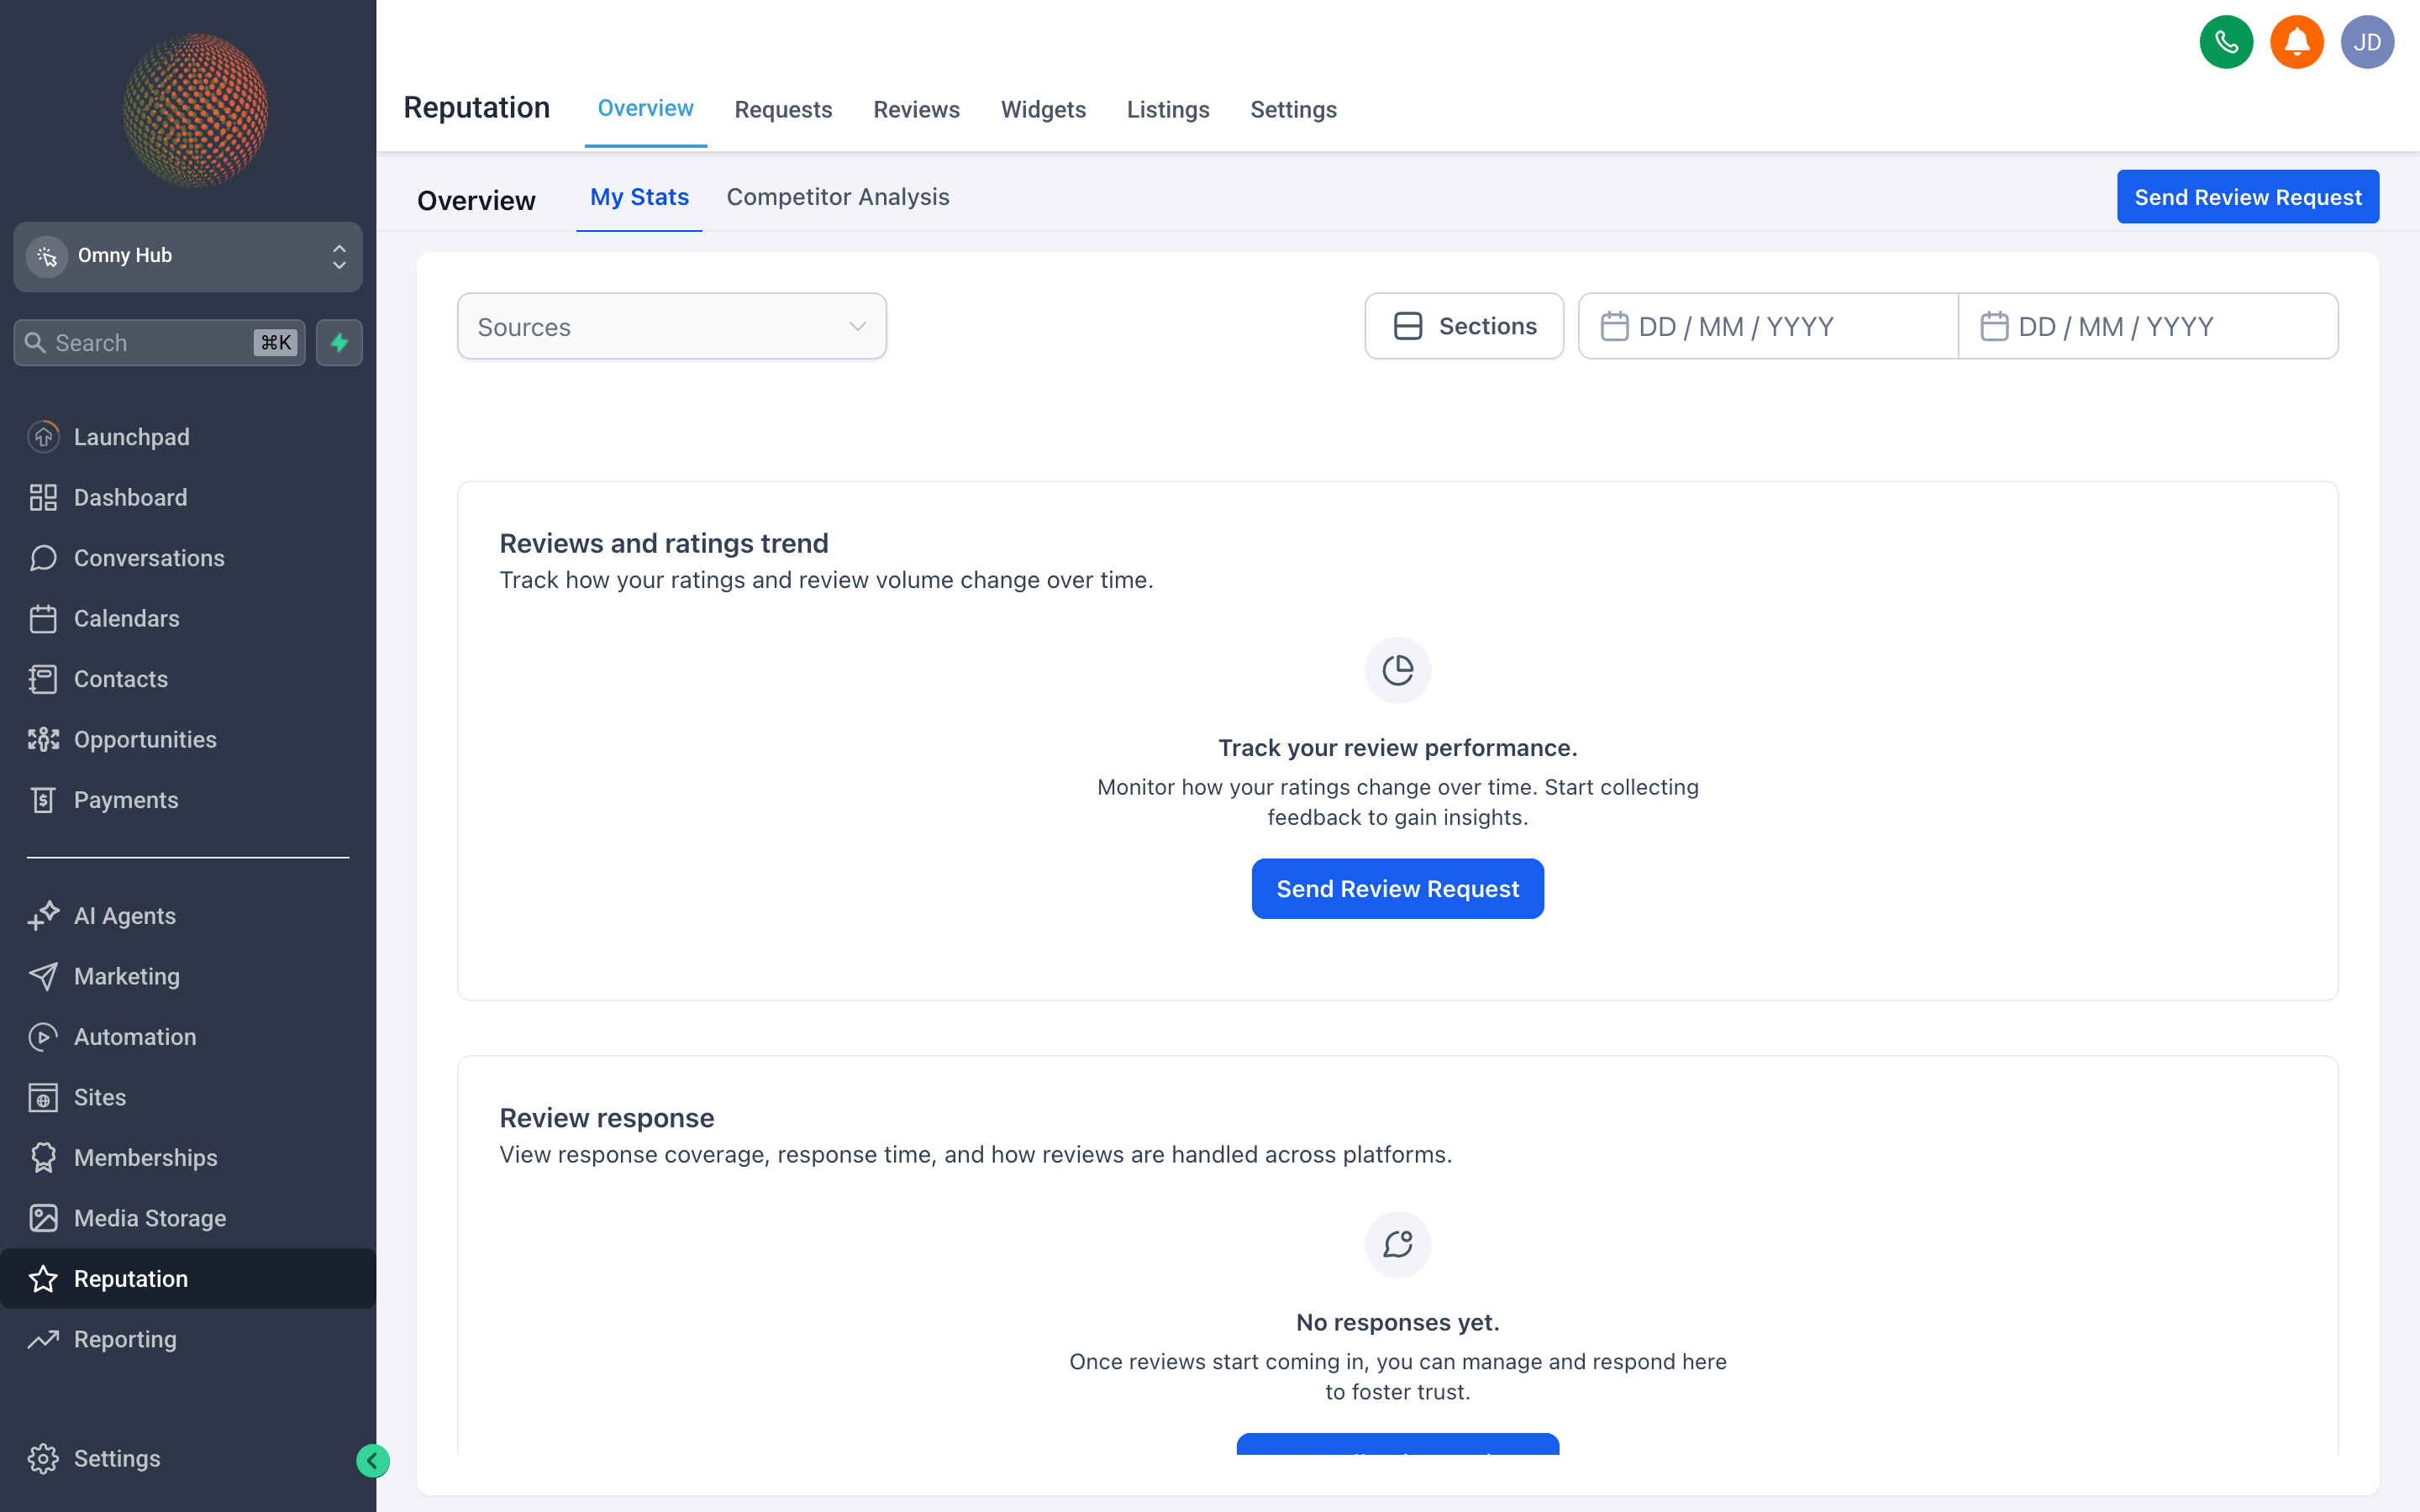The width and height of the screenshot is (2420, 1512).
Task: Open the Sections selector
Action: [x=1463, y=326]
